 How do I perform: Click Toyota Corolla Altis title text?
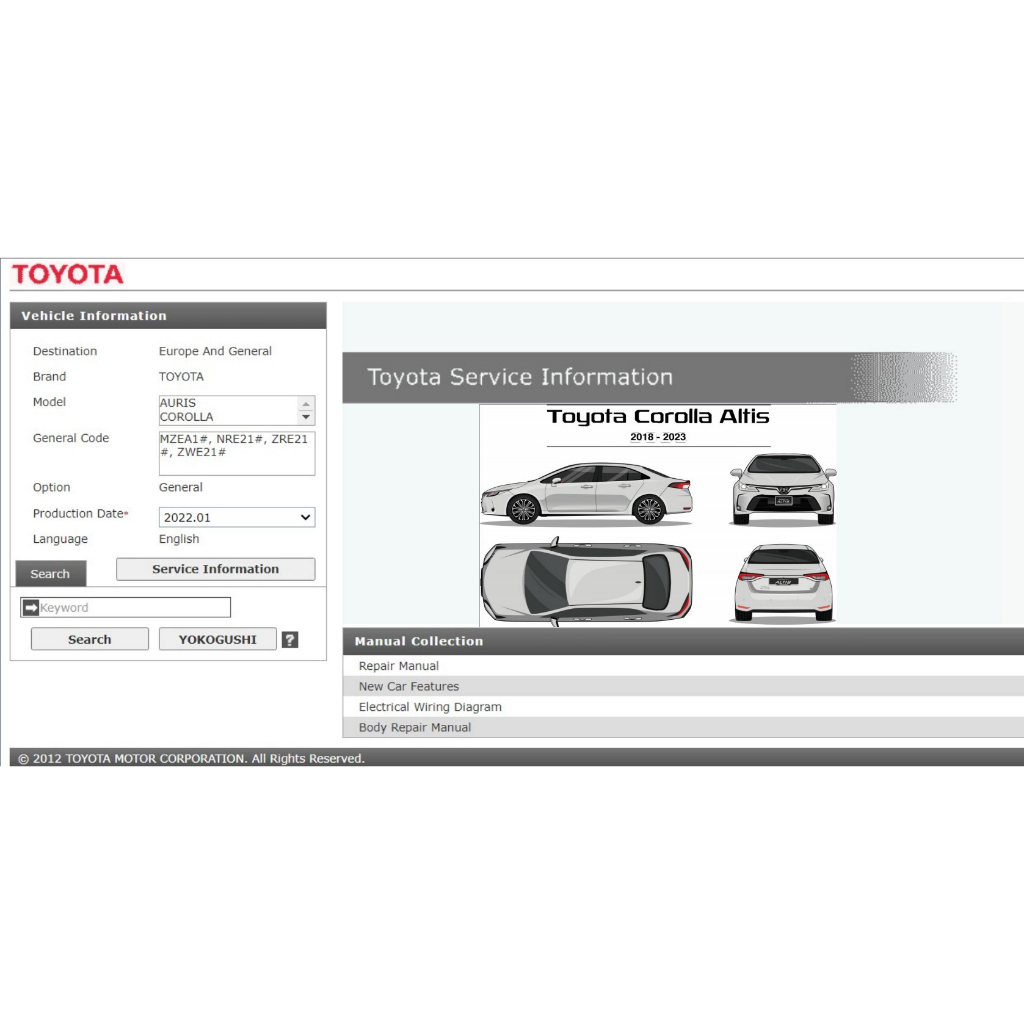coord(658,416)
